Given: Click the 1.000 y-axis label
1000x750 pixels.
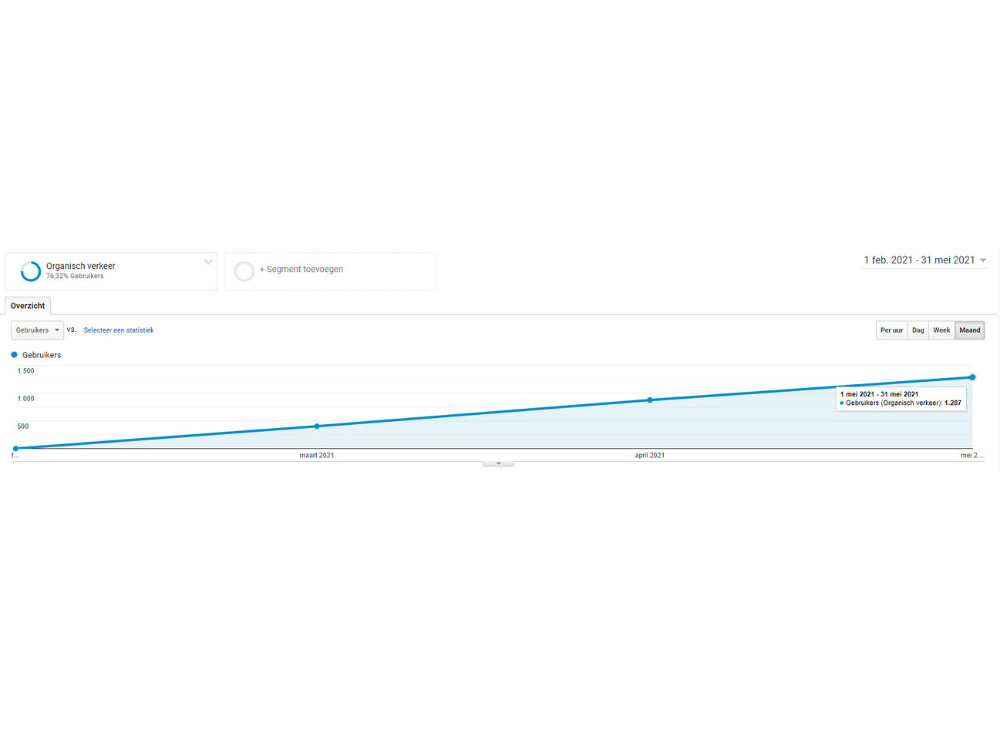Looking at the screenshot, I should (26, 399).
